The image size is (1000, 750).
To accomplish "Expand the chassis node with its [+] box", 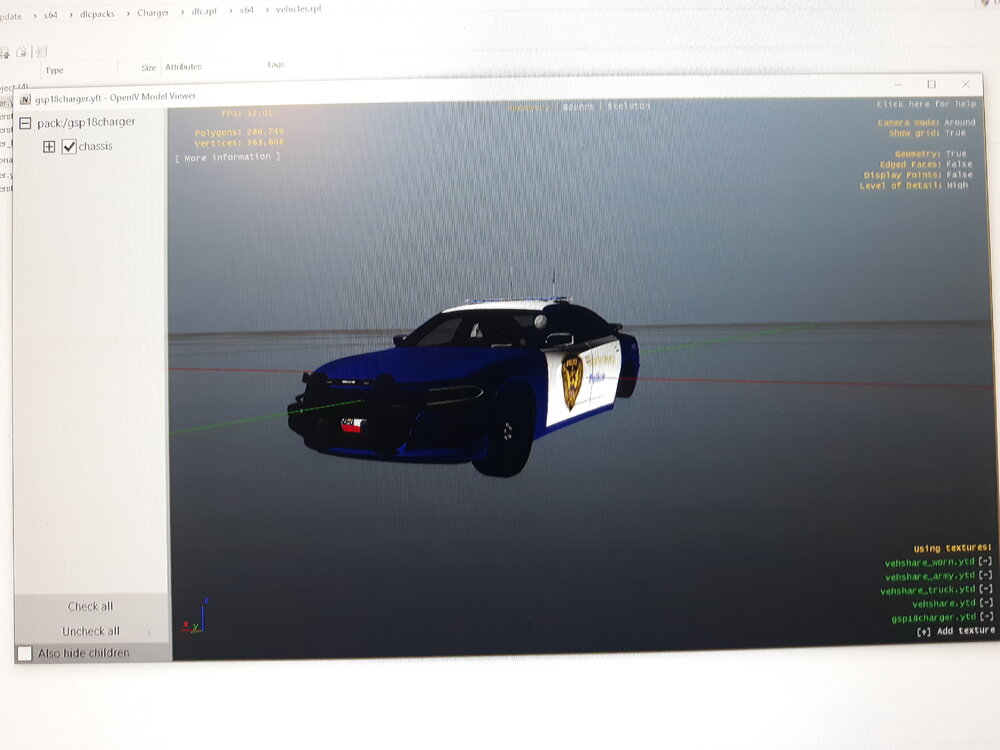I will click(48, 146).
